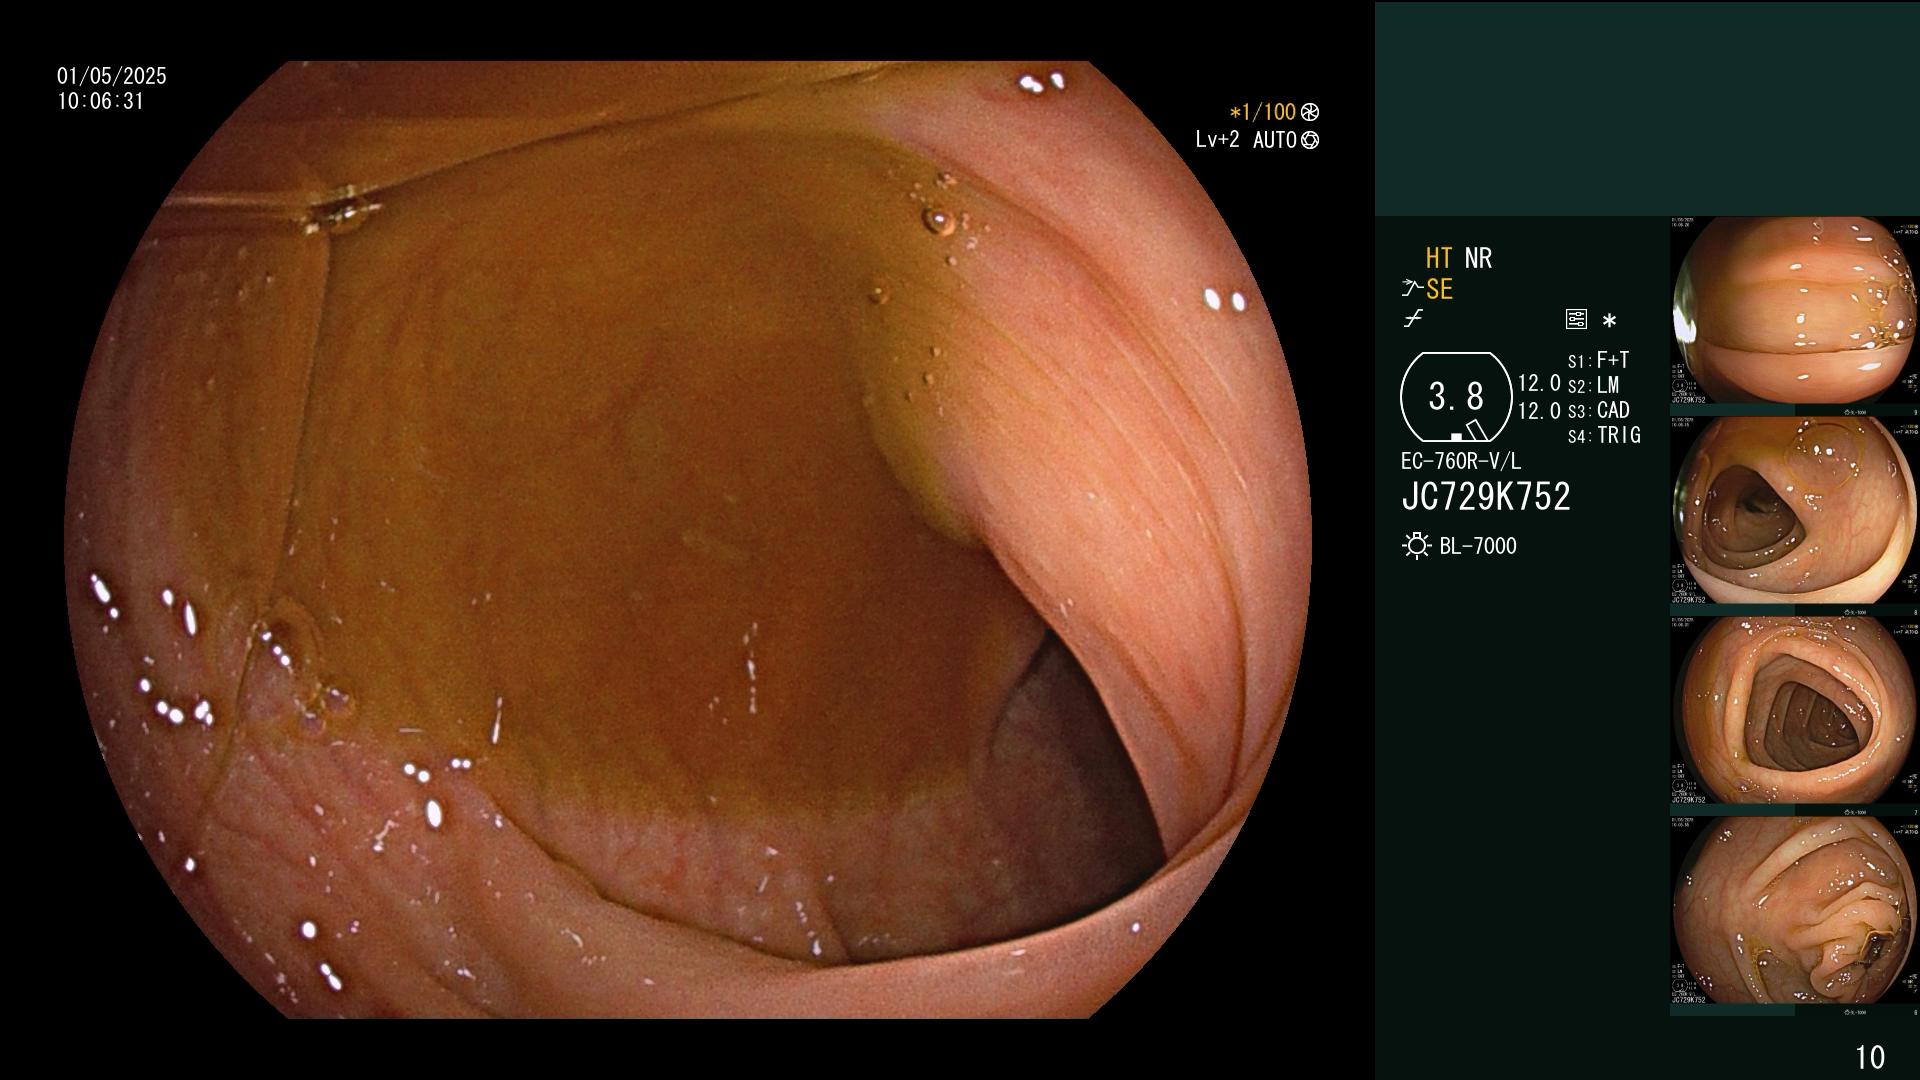The width and height of the screenshot is (1920, 1080).
Task: Click the image counter 10
Action: pyautogui.click(x=1870, y=1057)
